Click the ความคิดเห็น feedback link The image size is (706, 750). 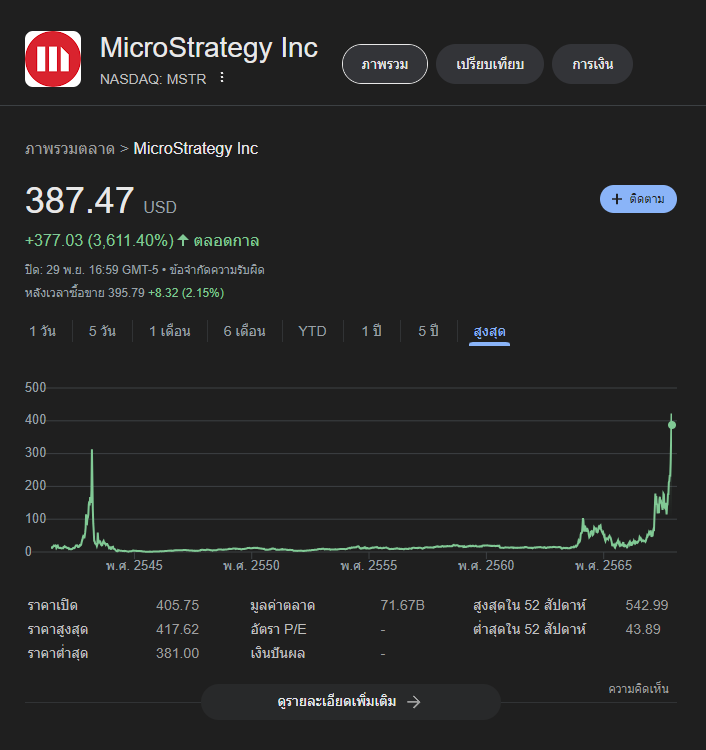pyautogui.click(x=638, y=689)
